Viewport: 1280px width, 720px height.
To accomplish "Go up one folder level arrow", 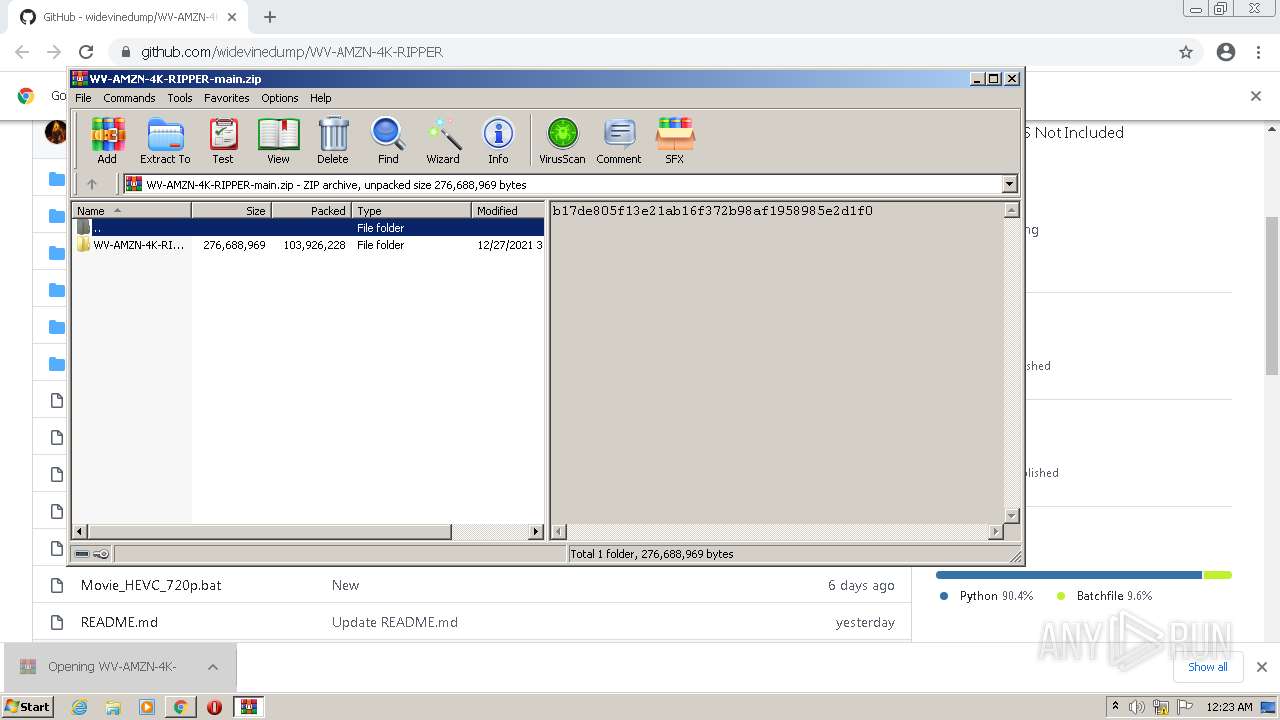I will tap(92, 184).
